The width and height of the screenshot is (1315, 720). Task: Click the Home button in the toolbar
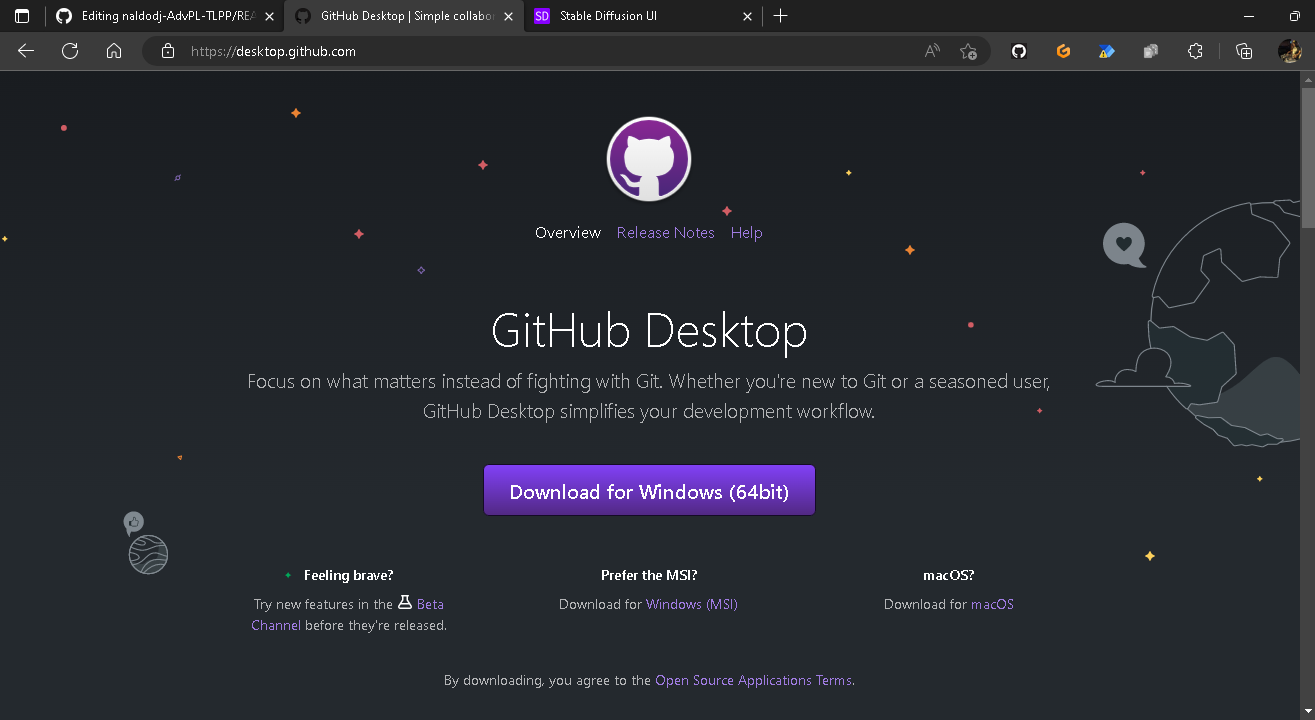[x=114, y=50]
